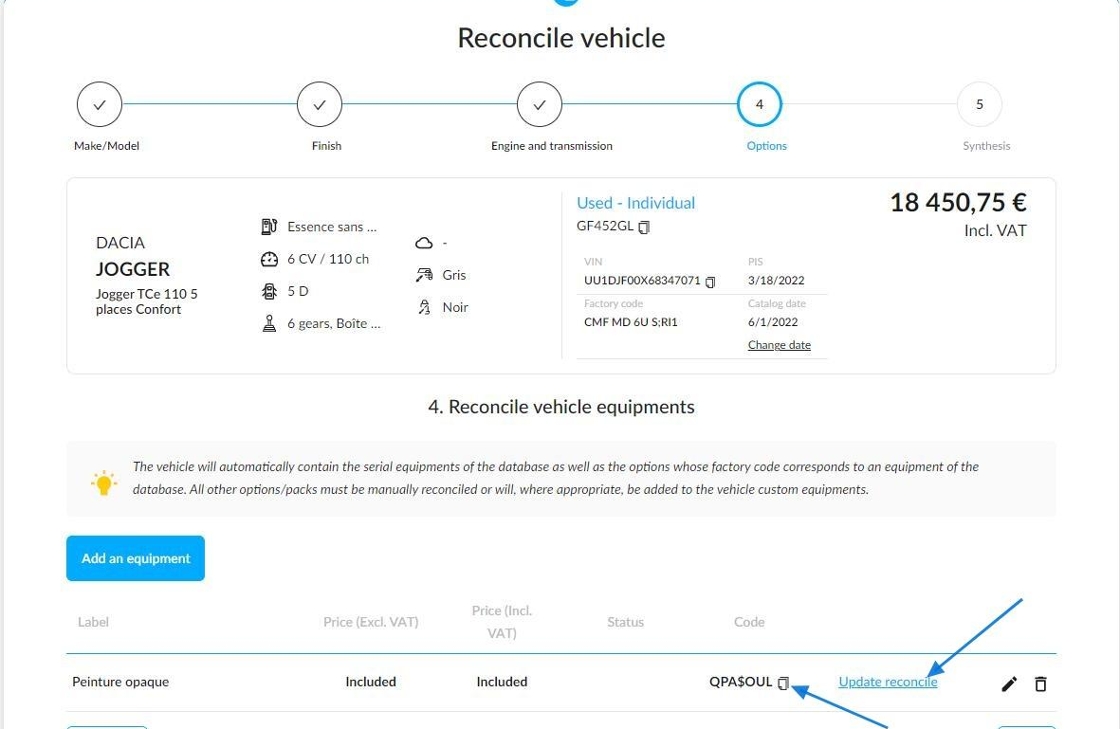This screenshot has height=729, width=1120.
Task: Open Engine and transmission step
Action: [x=539, y=104]
